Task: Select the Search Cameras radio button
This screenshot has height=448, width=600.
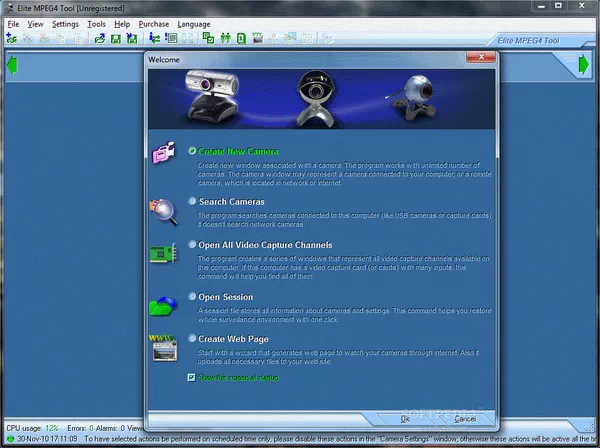Action: 192,201
